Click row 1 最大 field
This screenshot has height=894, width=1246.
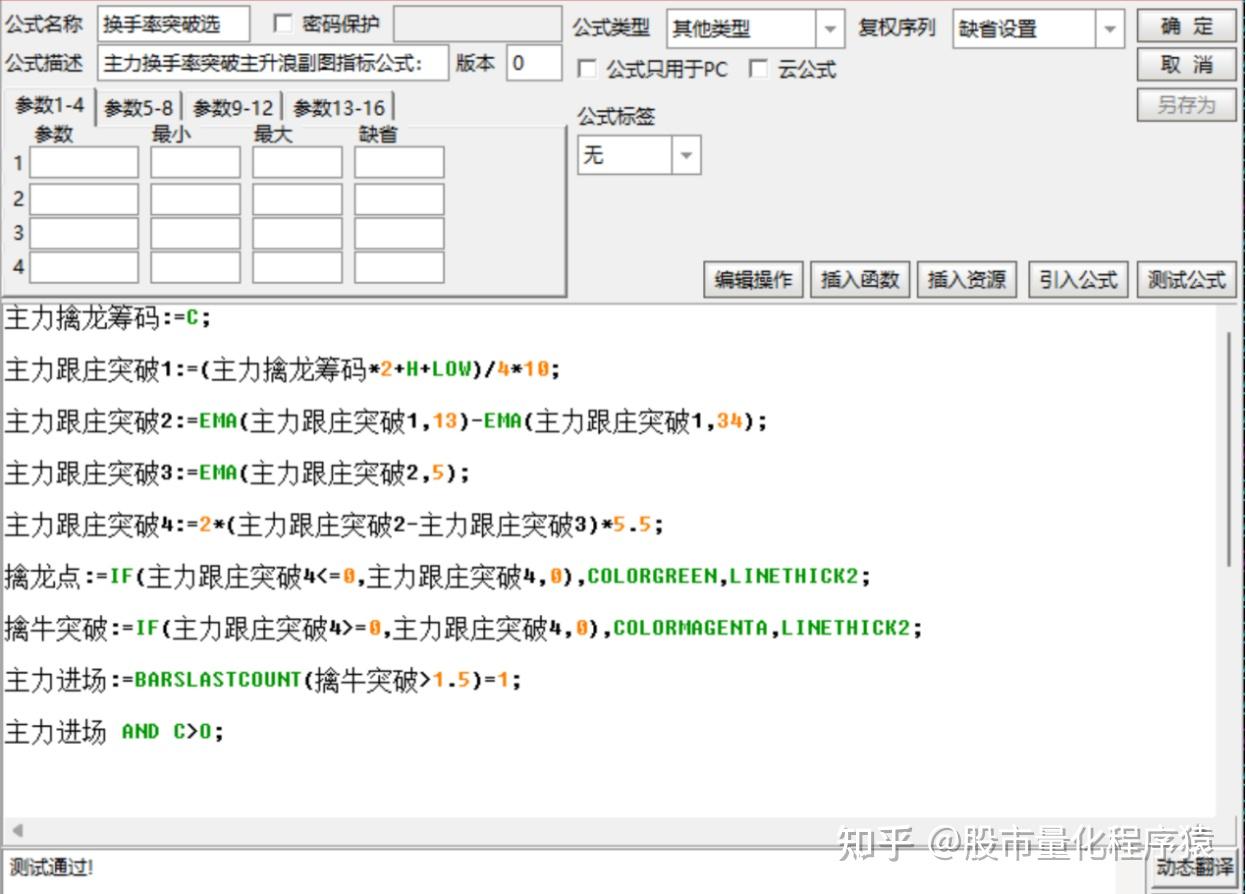(297, 162)
